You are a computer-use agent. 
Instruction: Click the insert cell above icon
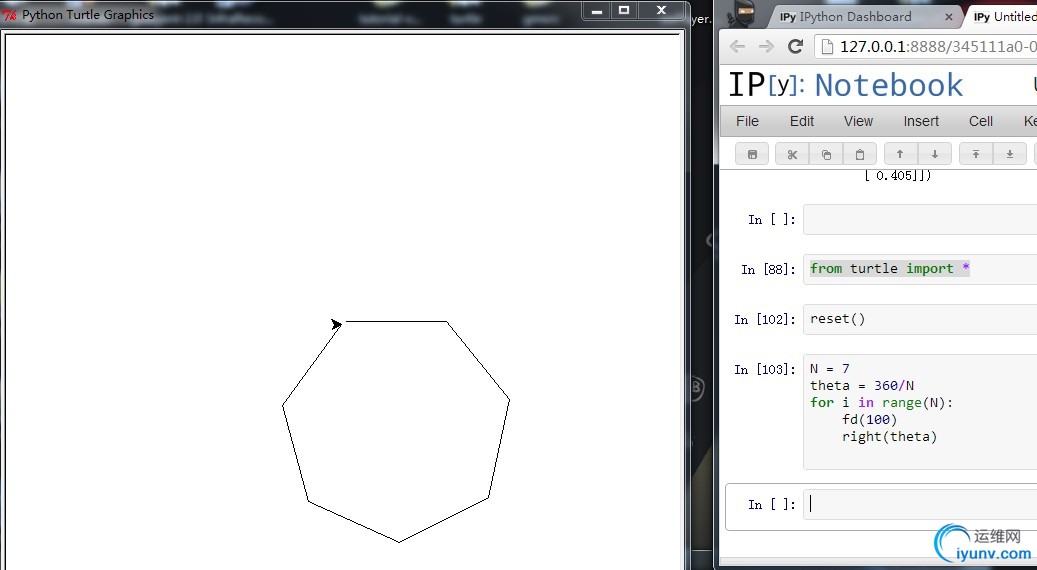click(975, 154)
